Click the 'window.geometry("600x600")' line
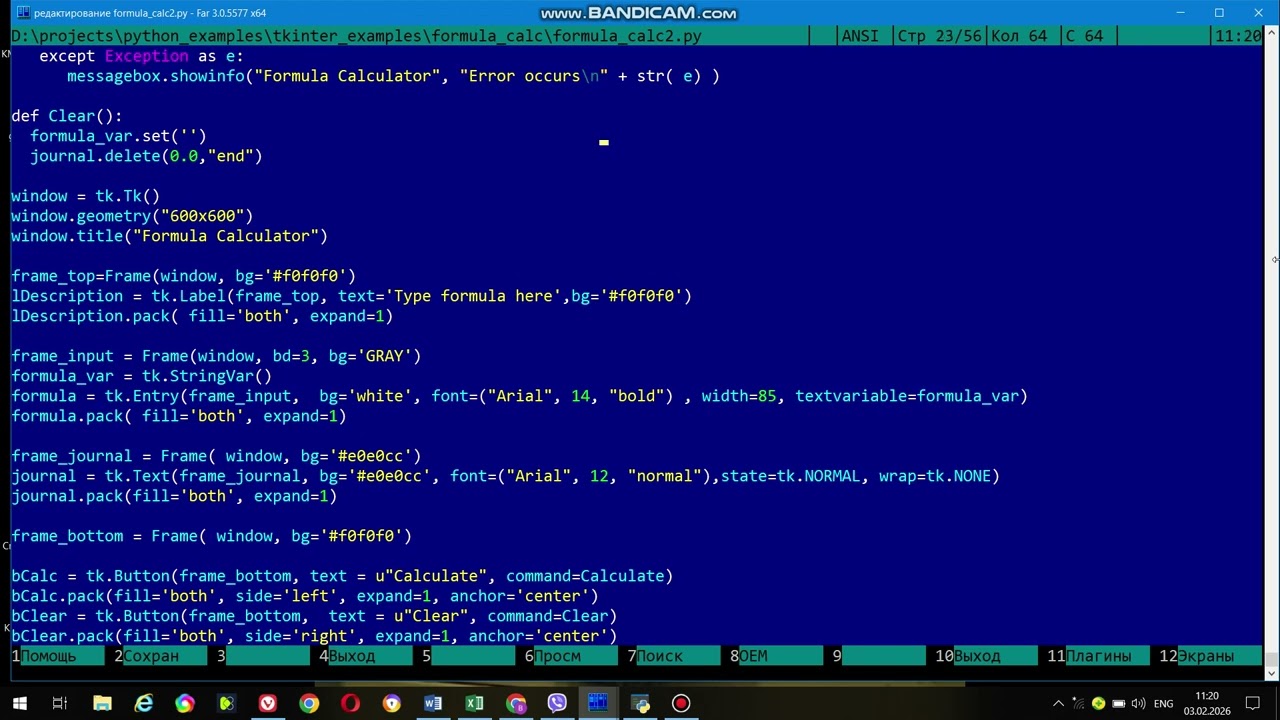This screenshot has width=1280, height=720. 132,216
